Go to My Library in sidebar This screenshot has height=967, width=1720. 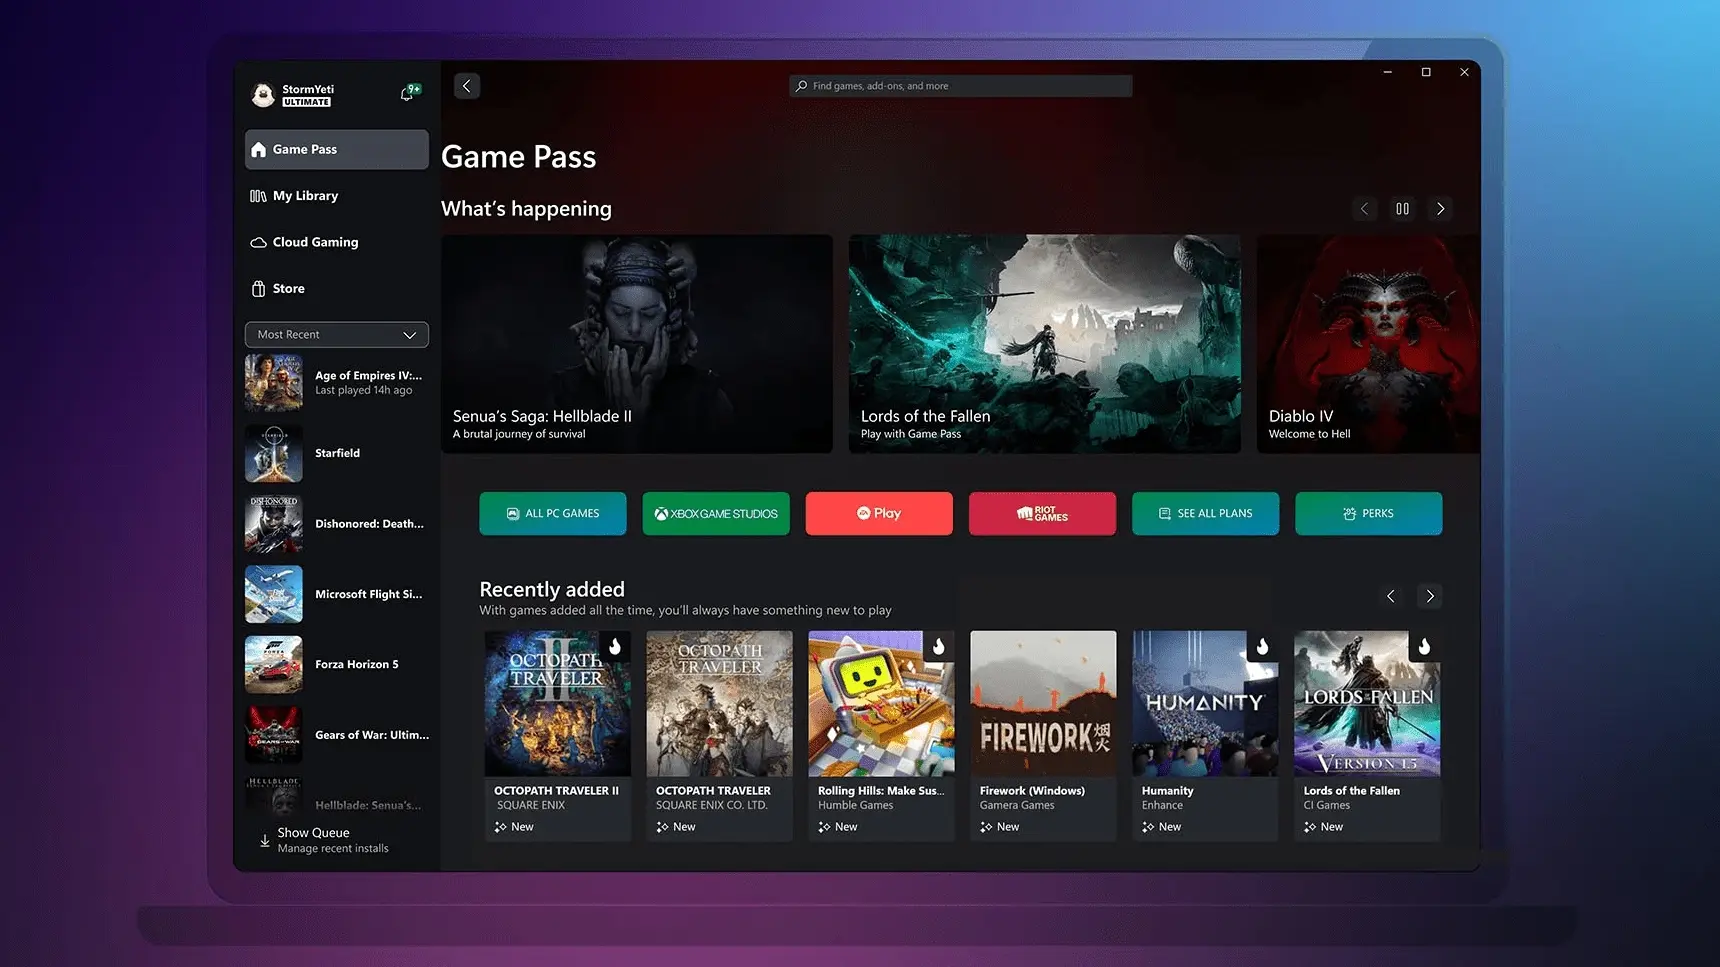click(305, 196)
